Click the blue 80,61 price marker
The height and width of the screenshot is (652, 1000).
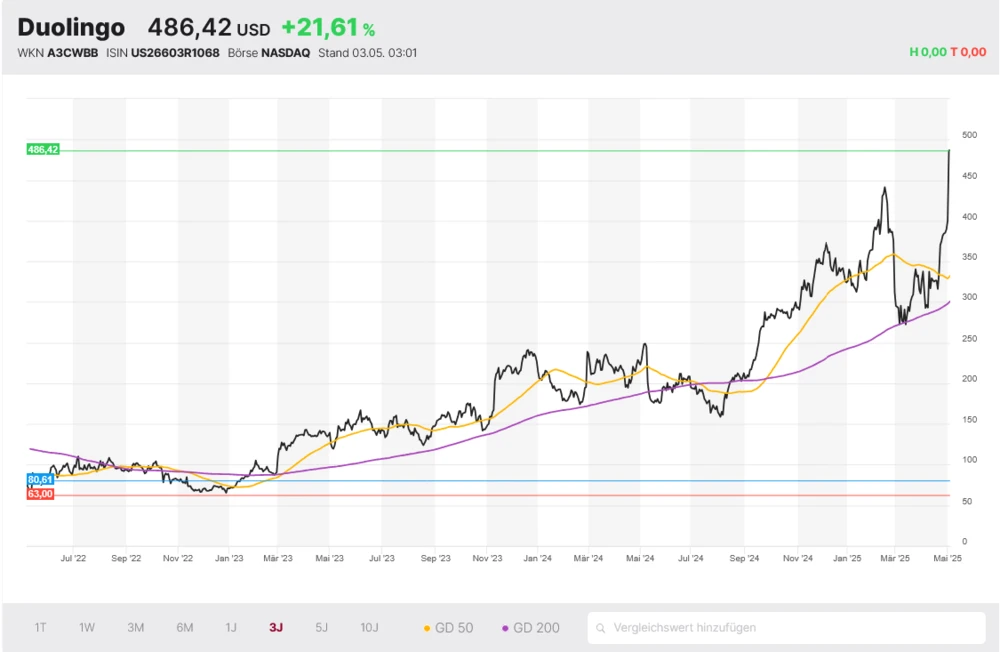coord(40,480)
